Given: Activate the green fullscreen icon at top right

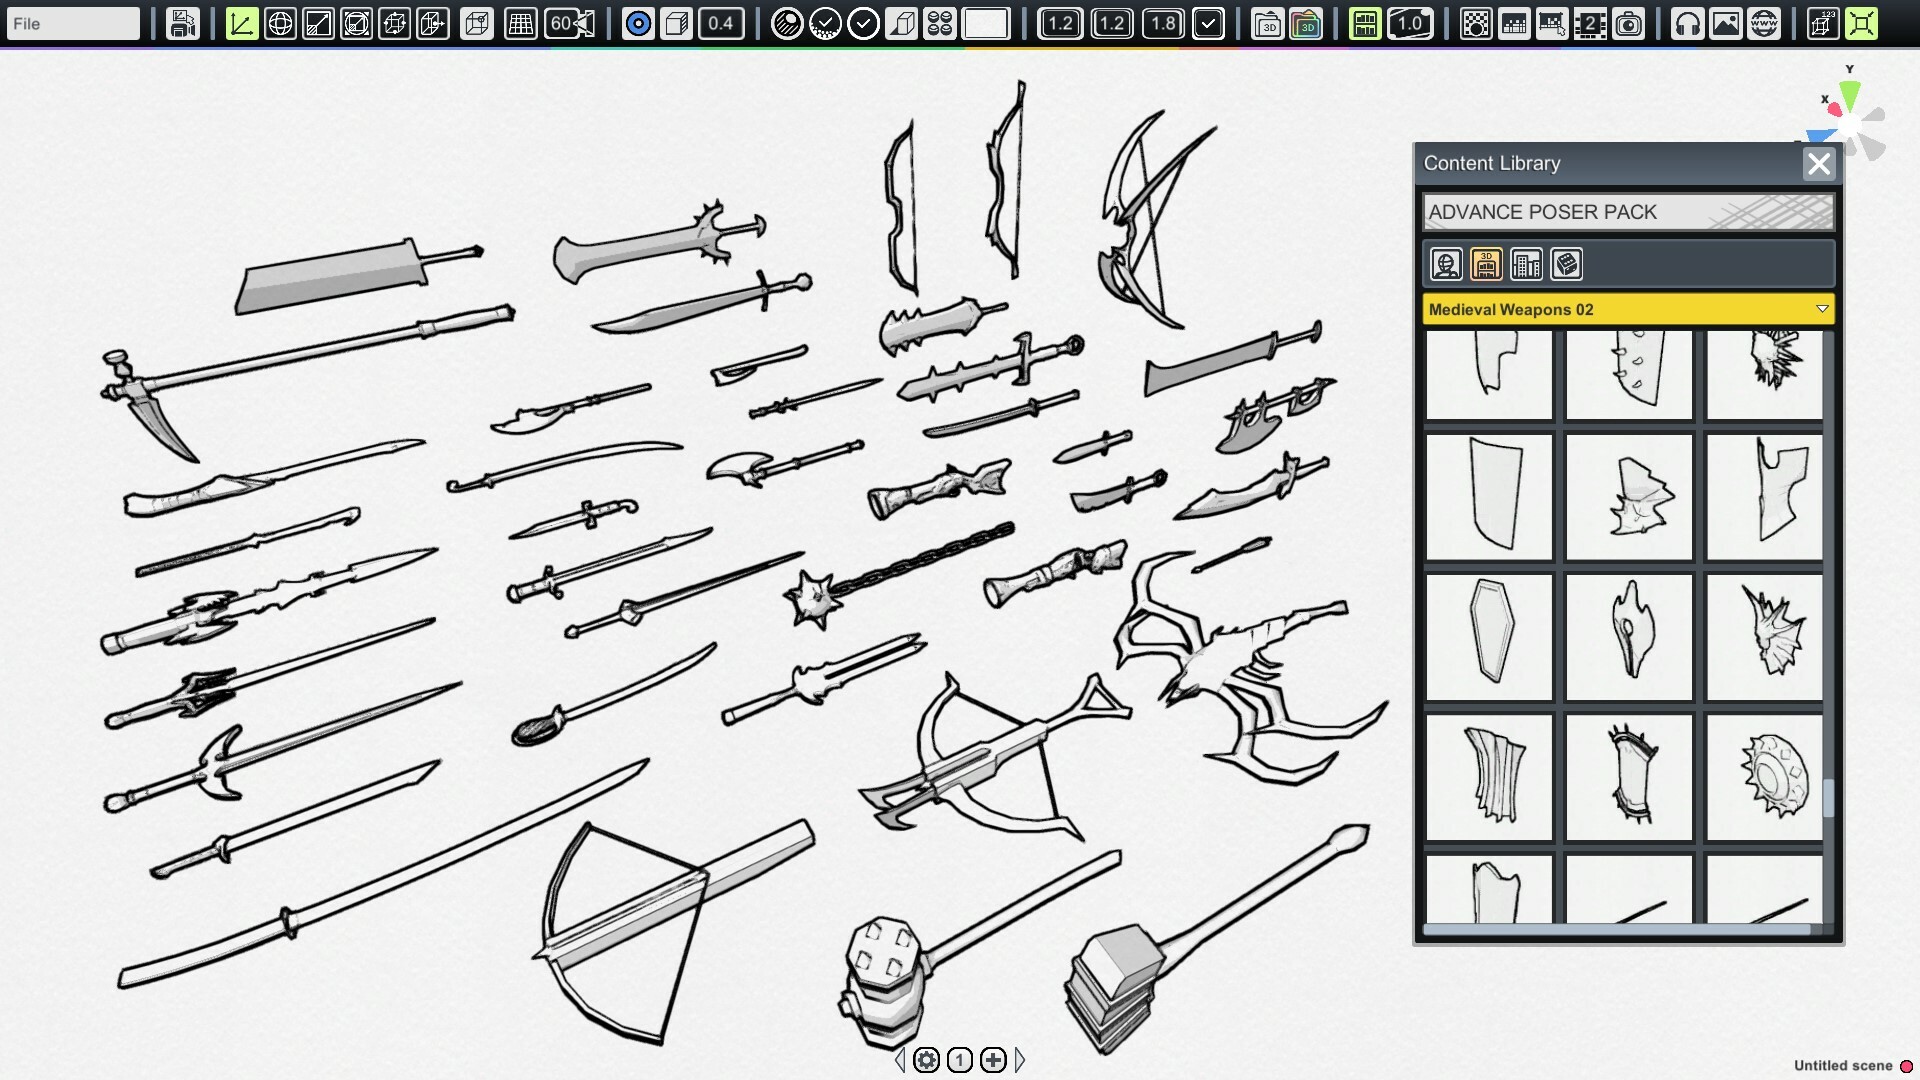Looking at the screenshot, I should click(x=1862, y=23).
